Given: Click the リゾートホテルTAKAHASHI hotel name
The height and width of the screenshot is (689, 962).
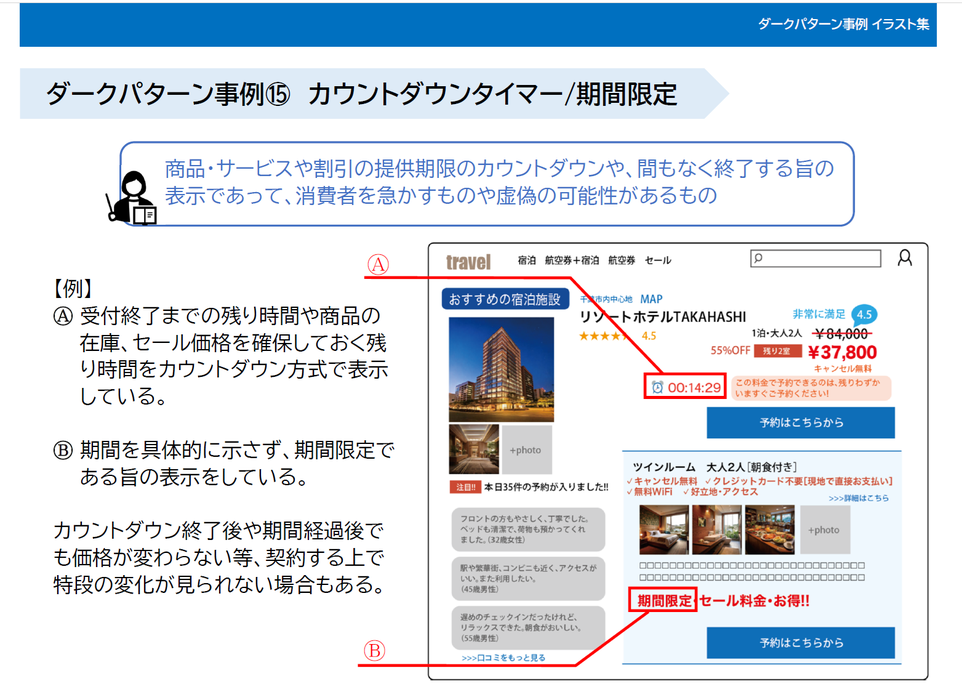Looking at the screenshot, I should pos(663,317).
